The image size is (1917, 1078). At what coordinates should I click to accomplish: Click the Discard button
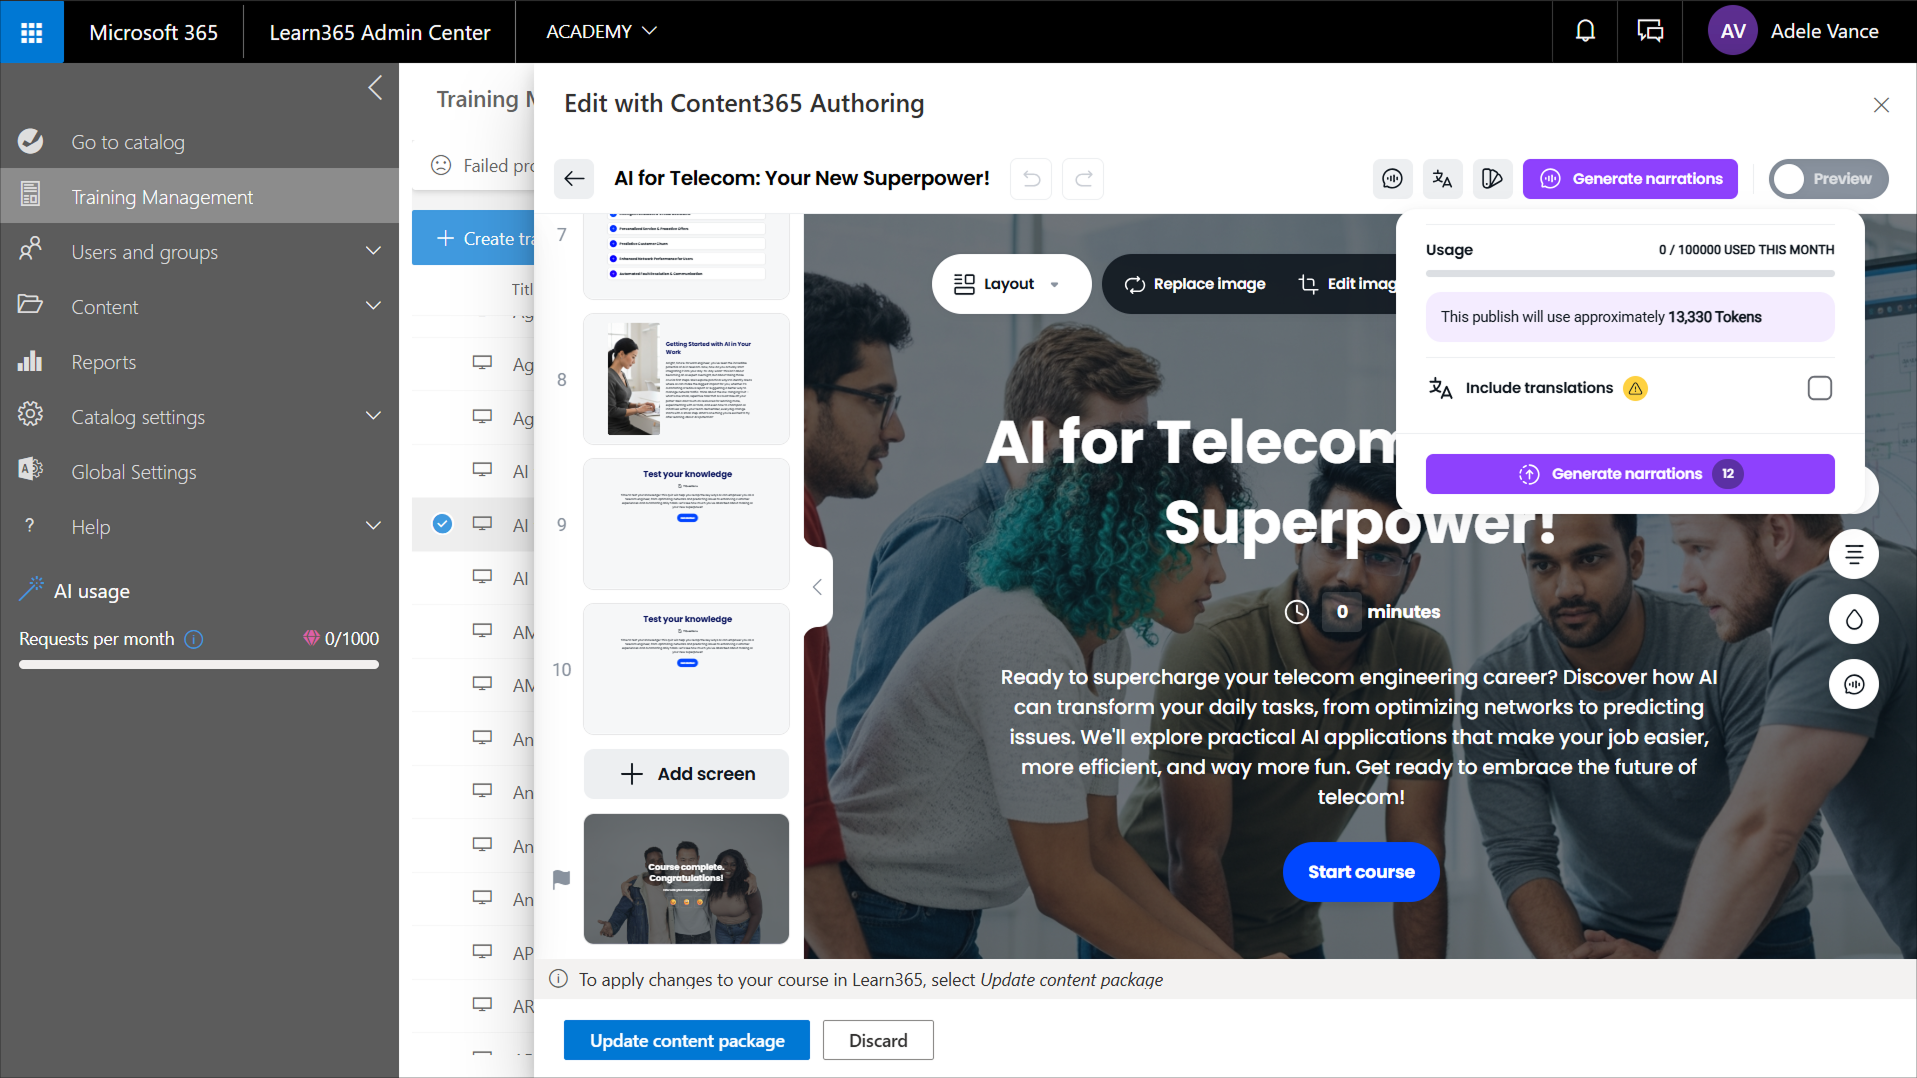(878, 1041)
